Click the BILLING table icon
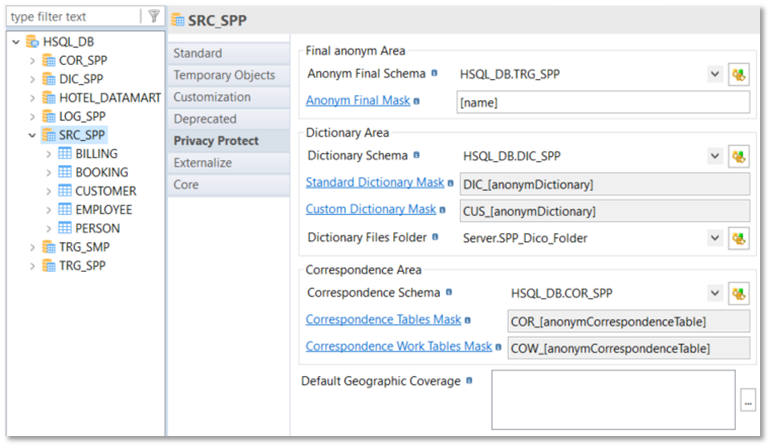This screenshot has width=771, height=447. pyautogui.click(x=64, y=153)
